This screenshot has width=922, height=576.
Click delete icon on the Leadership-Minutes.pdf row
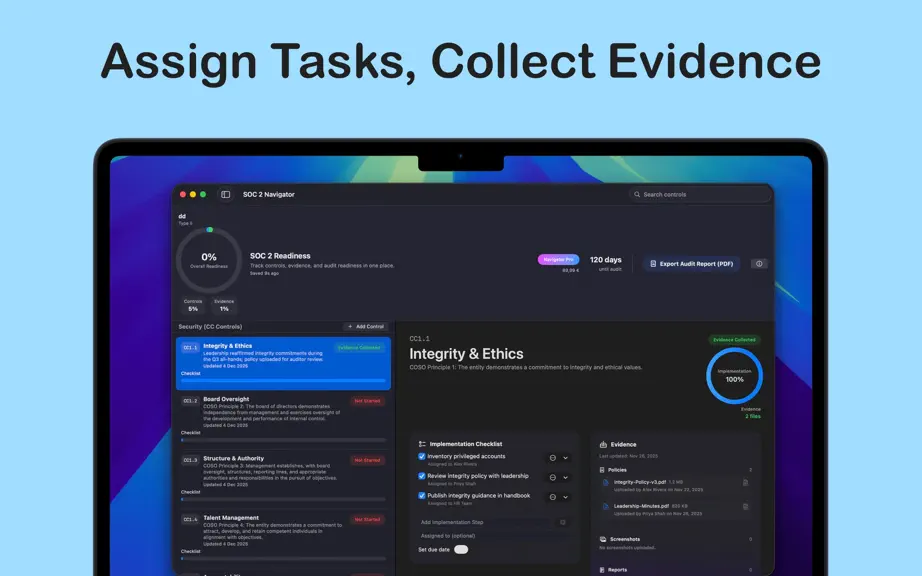click(x=745, y=507)
